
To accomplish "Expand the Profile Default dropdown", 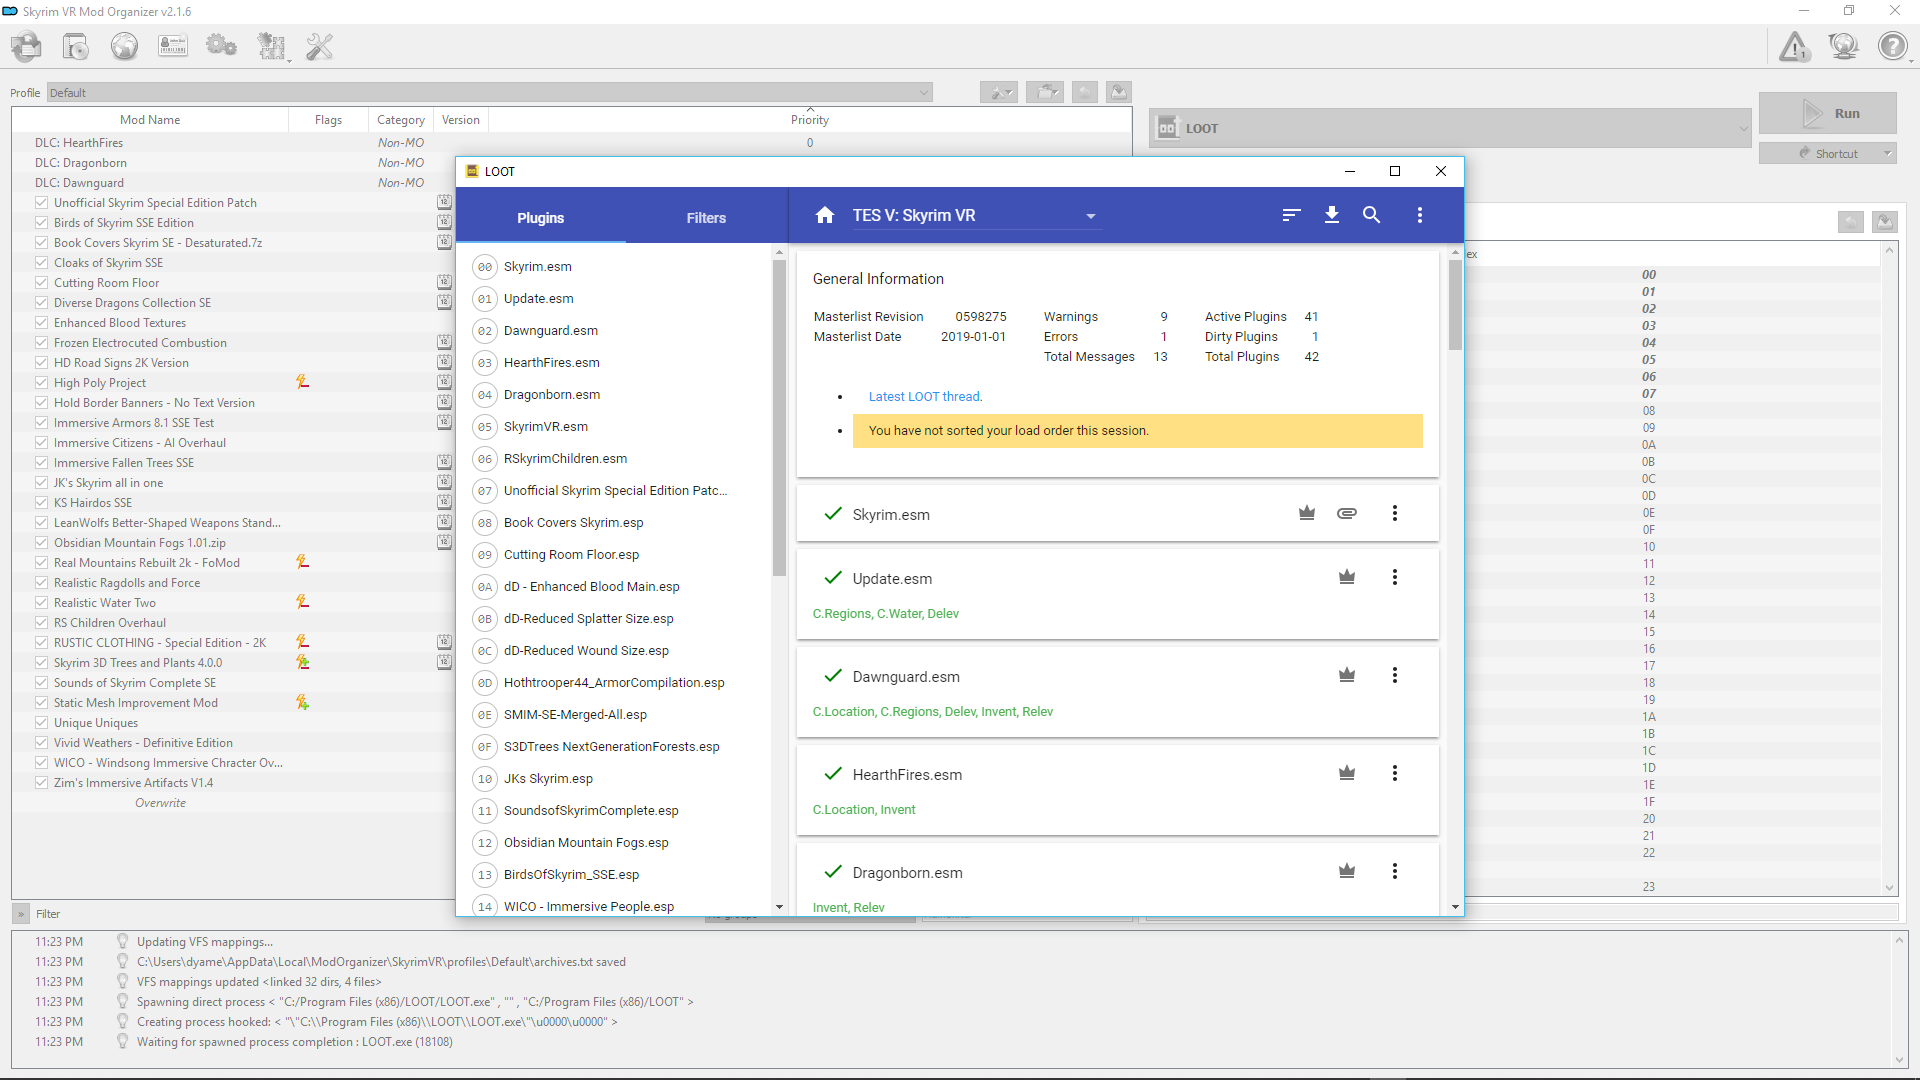I will [x=490, y=92].
